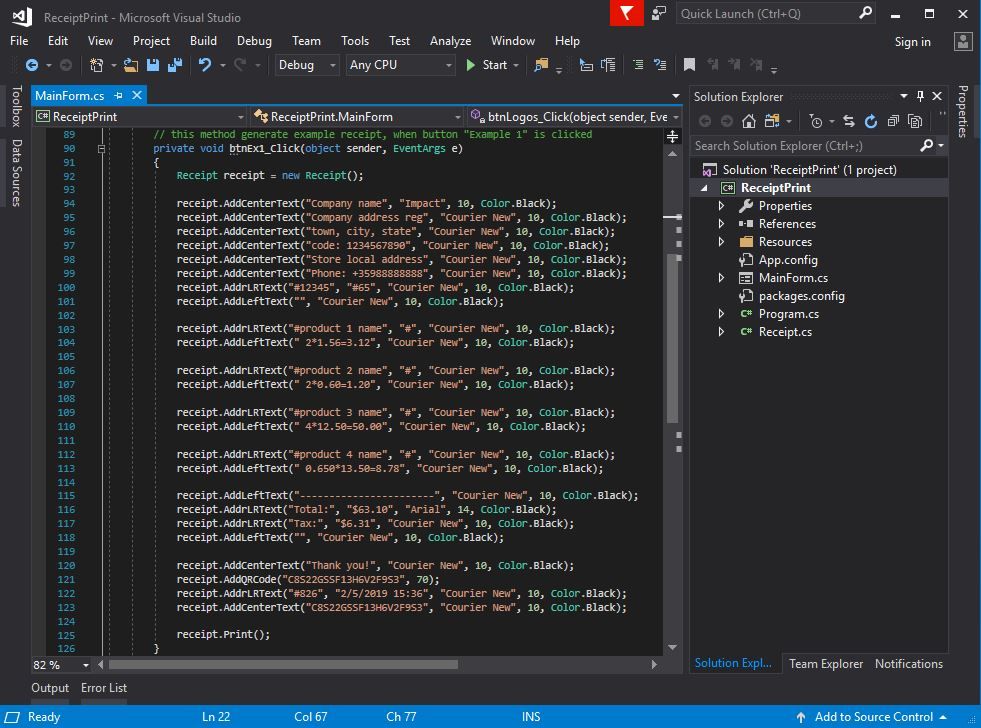Click Sync with Active Document icon
This screenshot has height=728, width=981.
pyautogui.click(x=848, y=121)
